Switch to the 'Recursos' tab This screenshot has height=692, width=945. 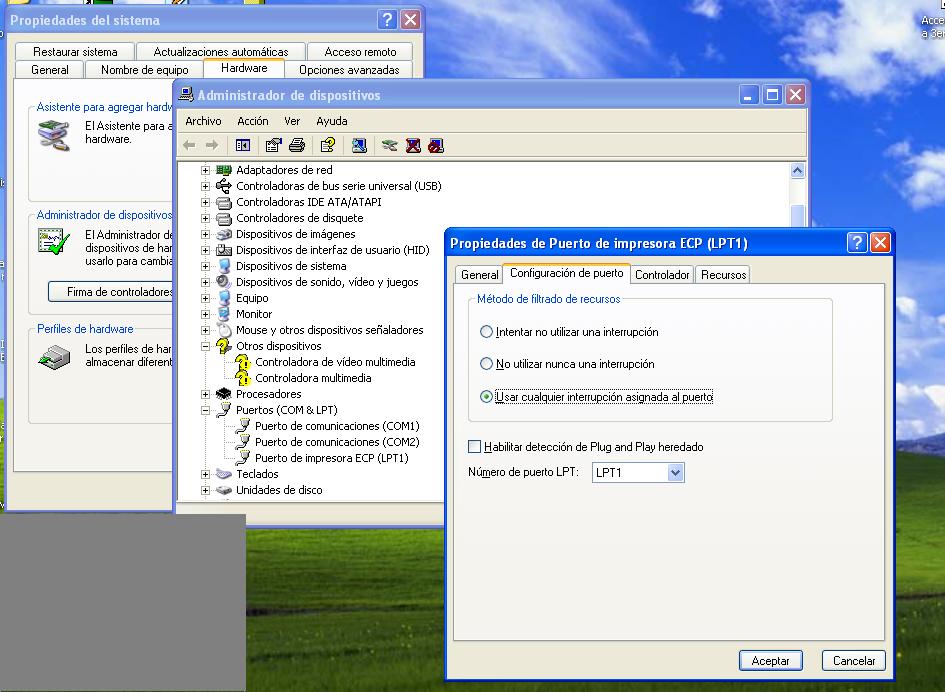(x=722, y=274)
